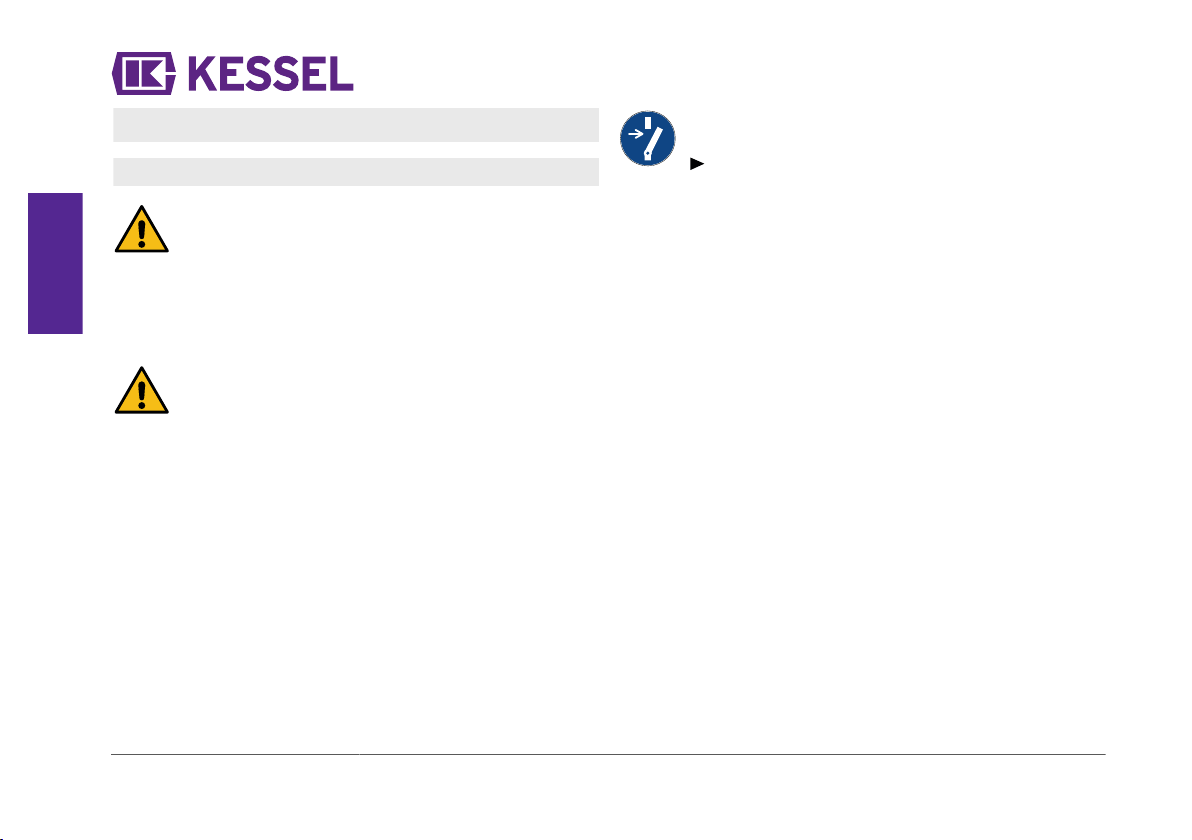Click the horizontal footer divider line

(x=608, y=754)
